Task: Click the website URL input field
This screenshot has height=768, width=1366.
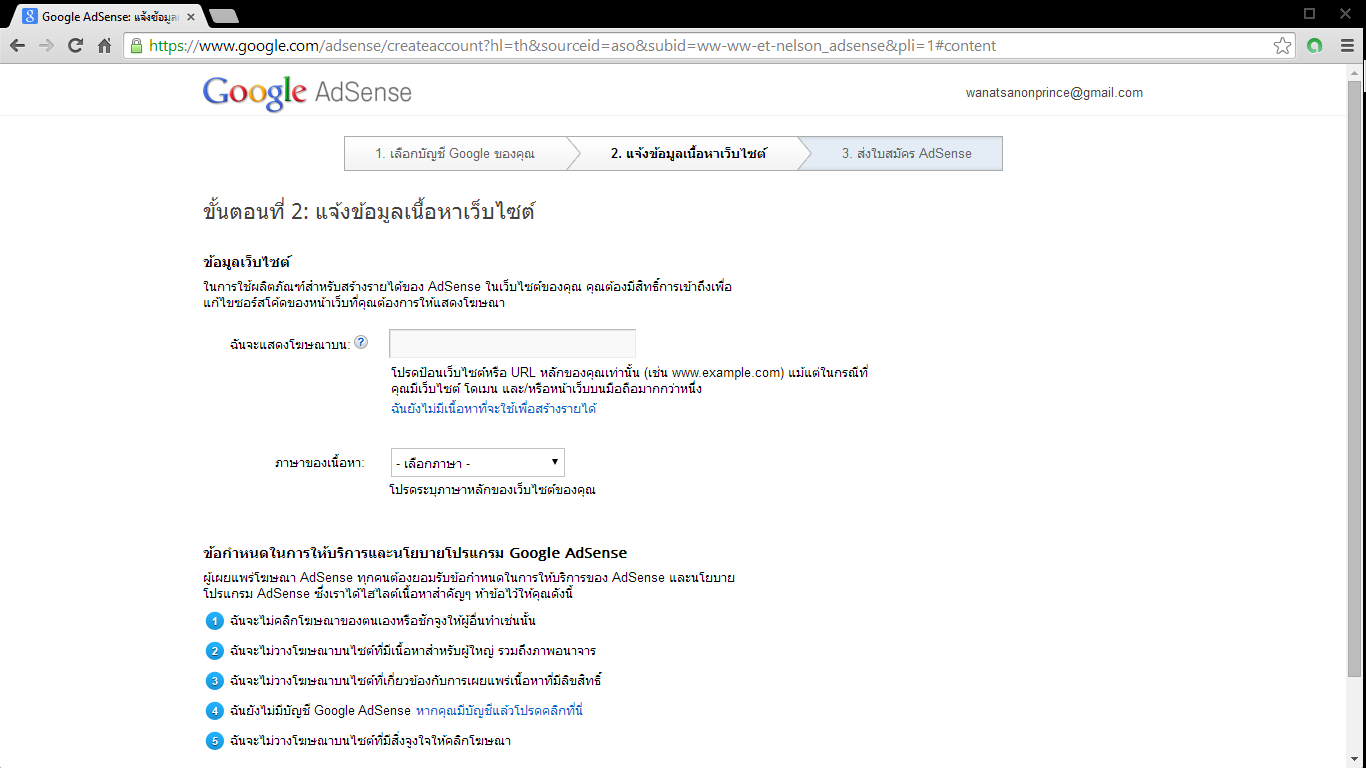Action: click(513, 344)
